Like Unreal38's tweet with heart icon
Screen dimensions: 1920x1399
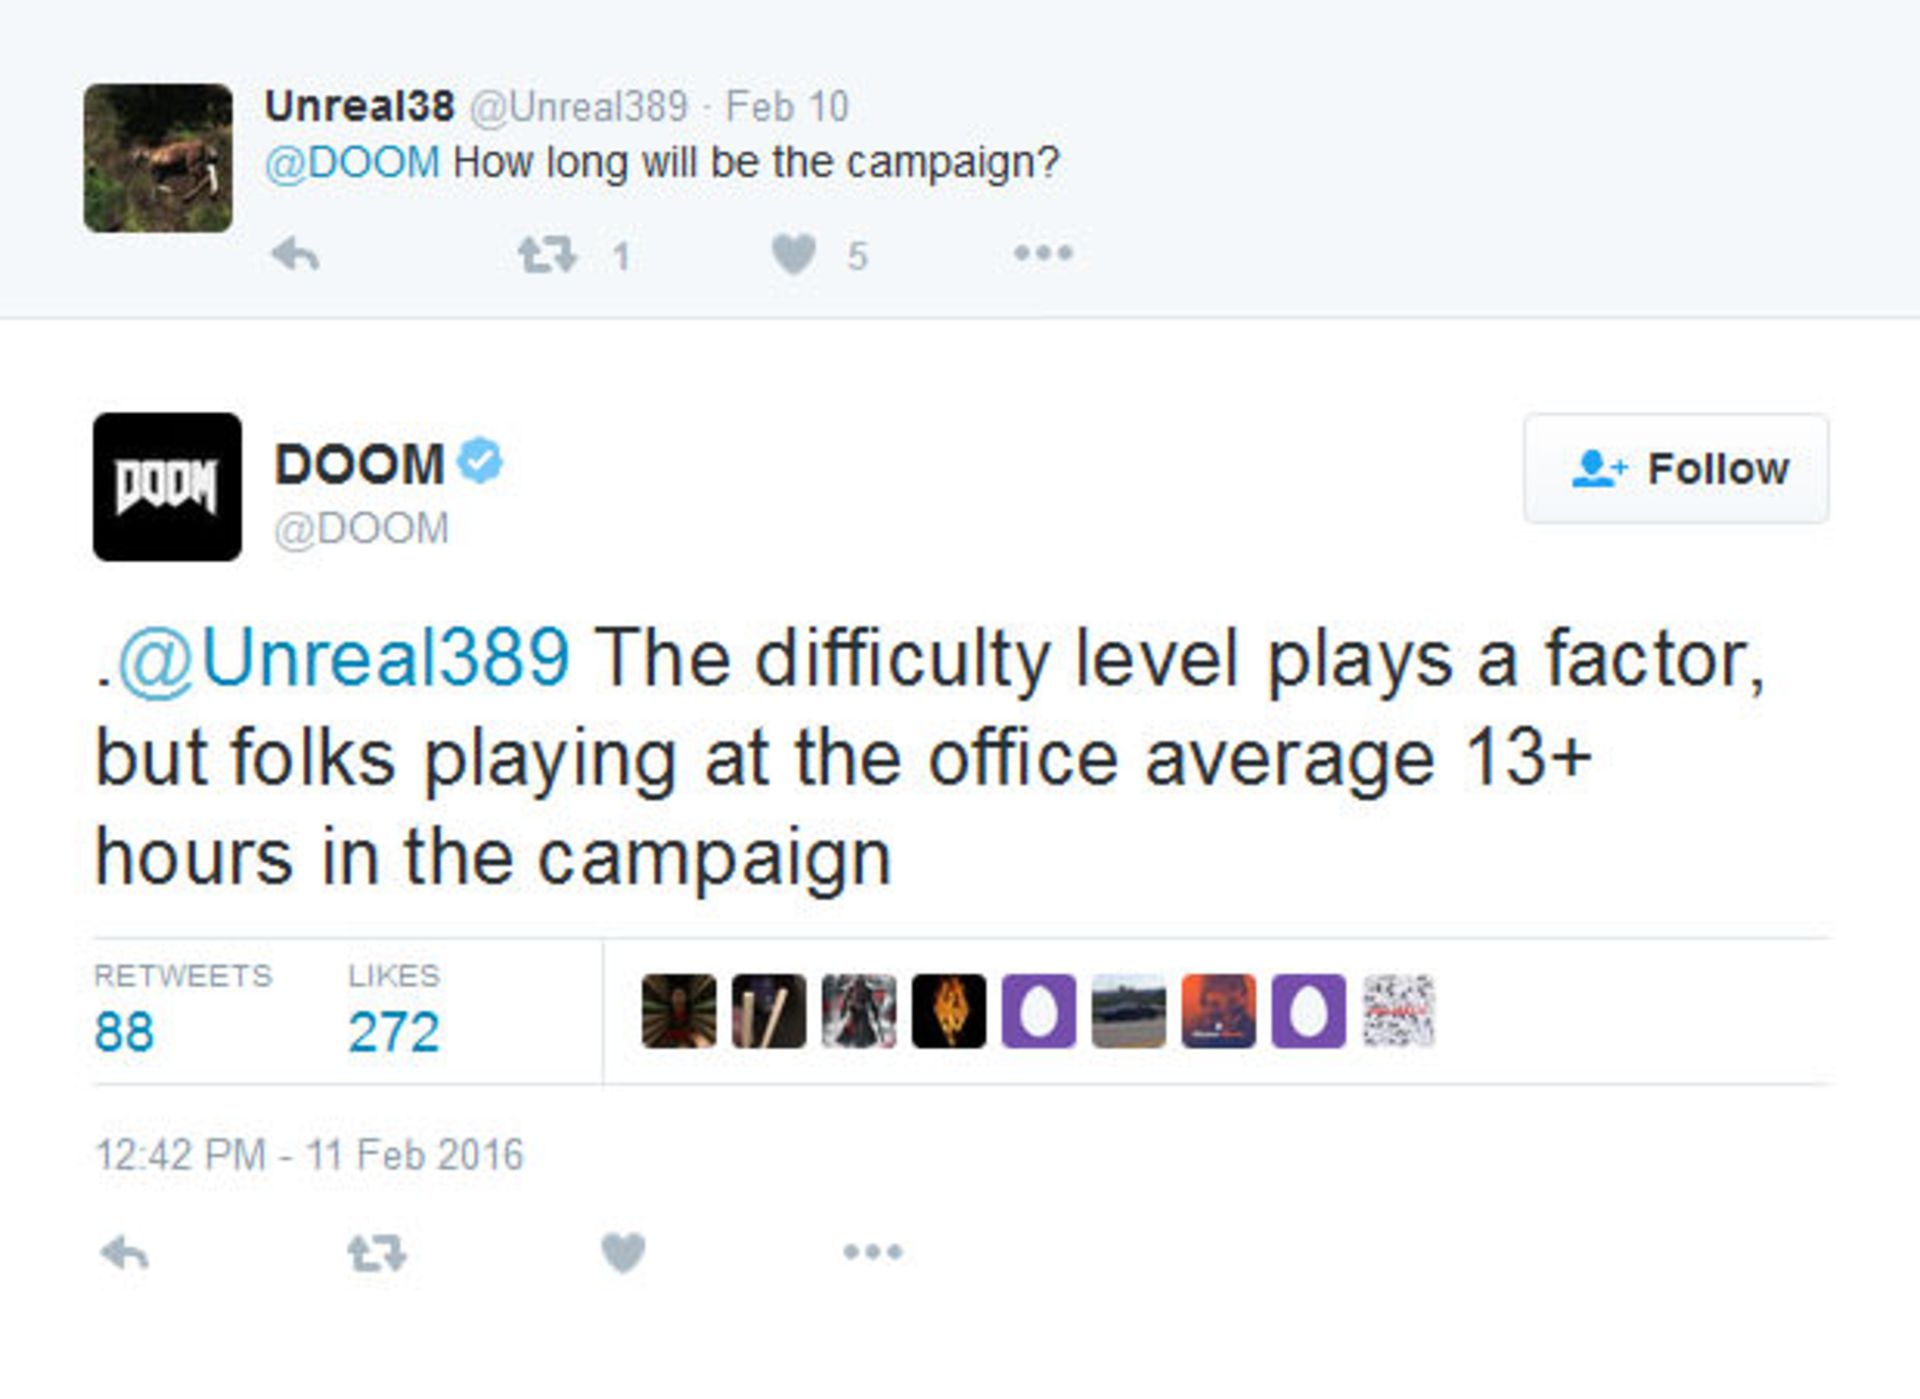(794, 254)
